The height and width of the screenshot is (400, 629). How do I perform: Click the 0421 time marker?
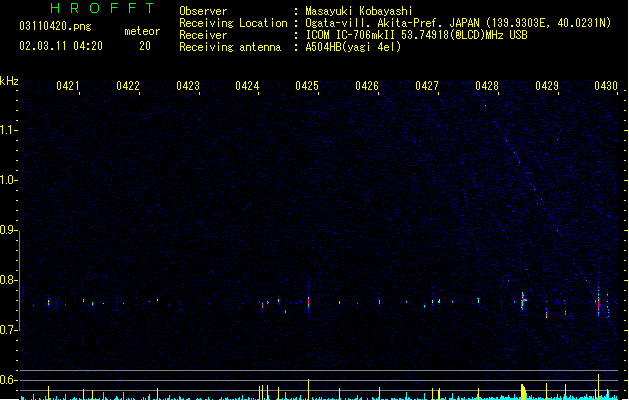(x=68, y=86)
